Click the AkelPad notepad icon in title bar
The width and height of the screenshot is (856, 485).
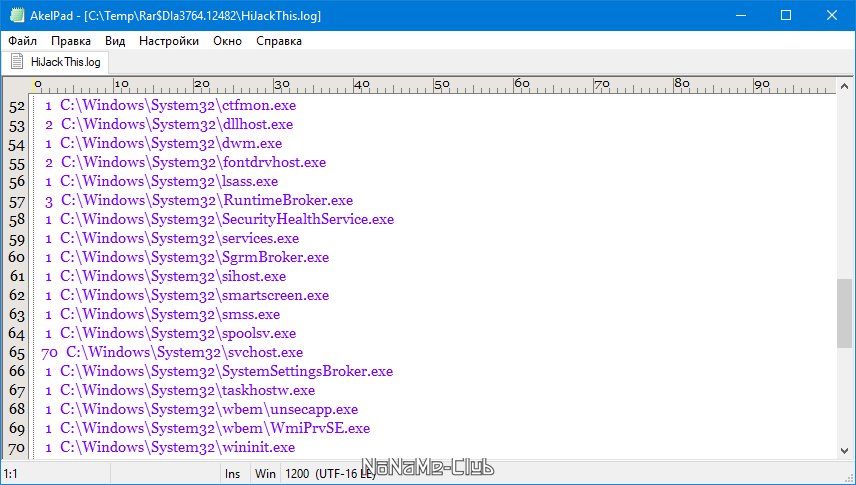pyautogui.click(x=16, y=15)
